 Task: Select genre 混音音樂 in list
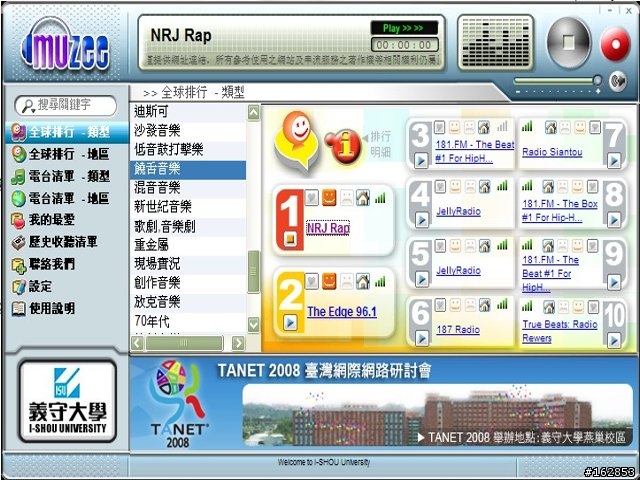pos(188,188)
